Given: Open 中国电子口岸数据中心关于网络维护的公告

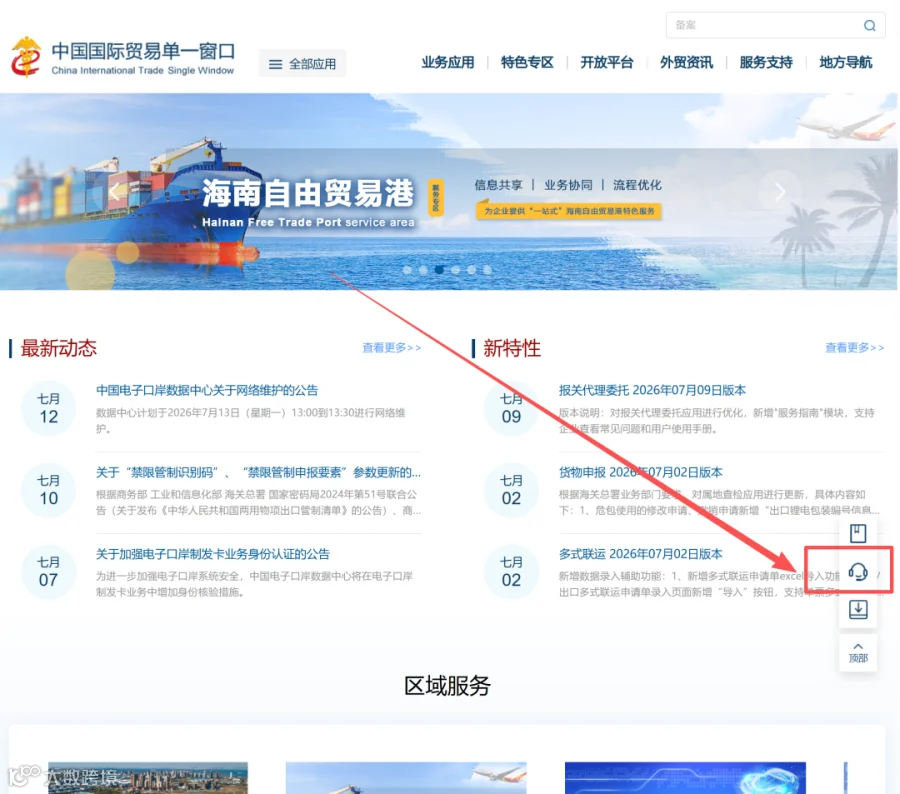Looking at the screenshot, I should 207,390.
